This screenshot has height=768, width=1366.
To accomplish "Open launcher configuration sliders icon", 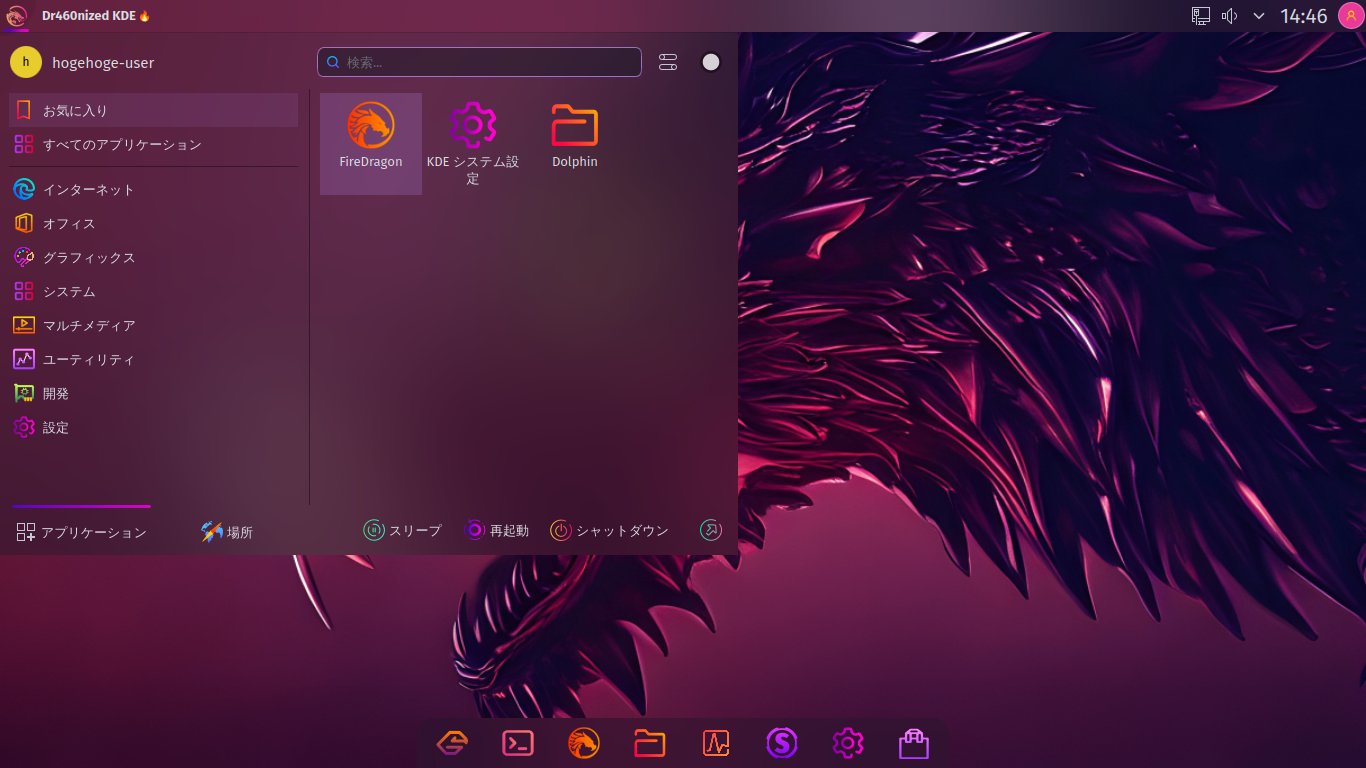I will pyautogui.click(x=668, y=62).
